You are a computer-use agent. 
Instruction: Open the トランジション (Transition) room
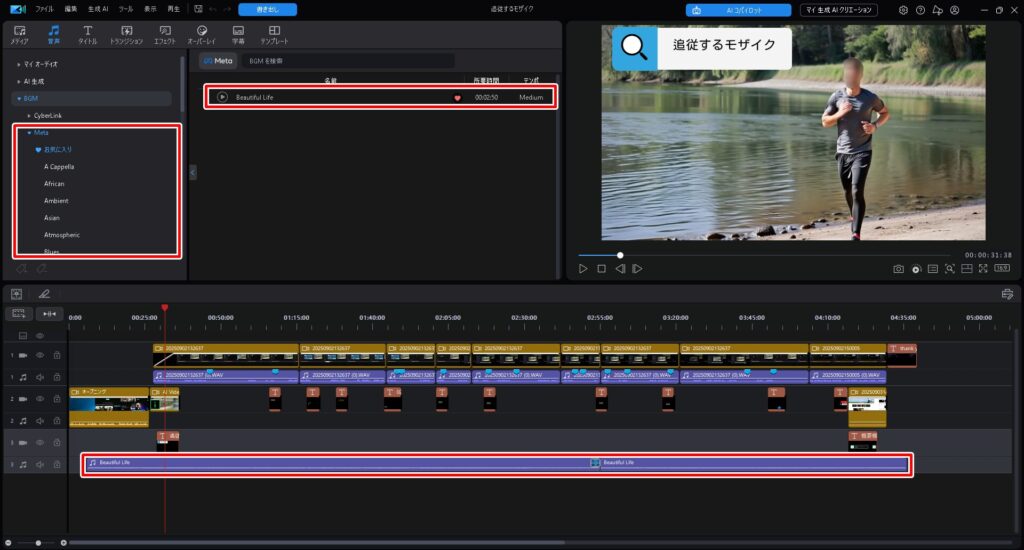pos(126,34)
